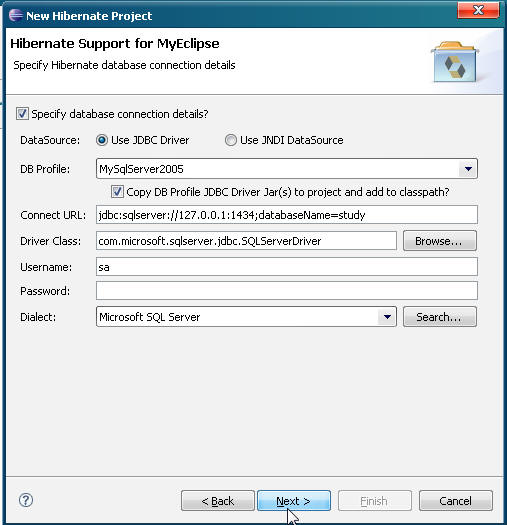Click the 'Password:' label
The height and width of the screenshot is (525, 507).
pyautogui.click(x=45, y=291)
